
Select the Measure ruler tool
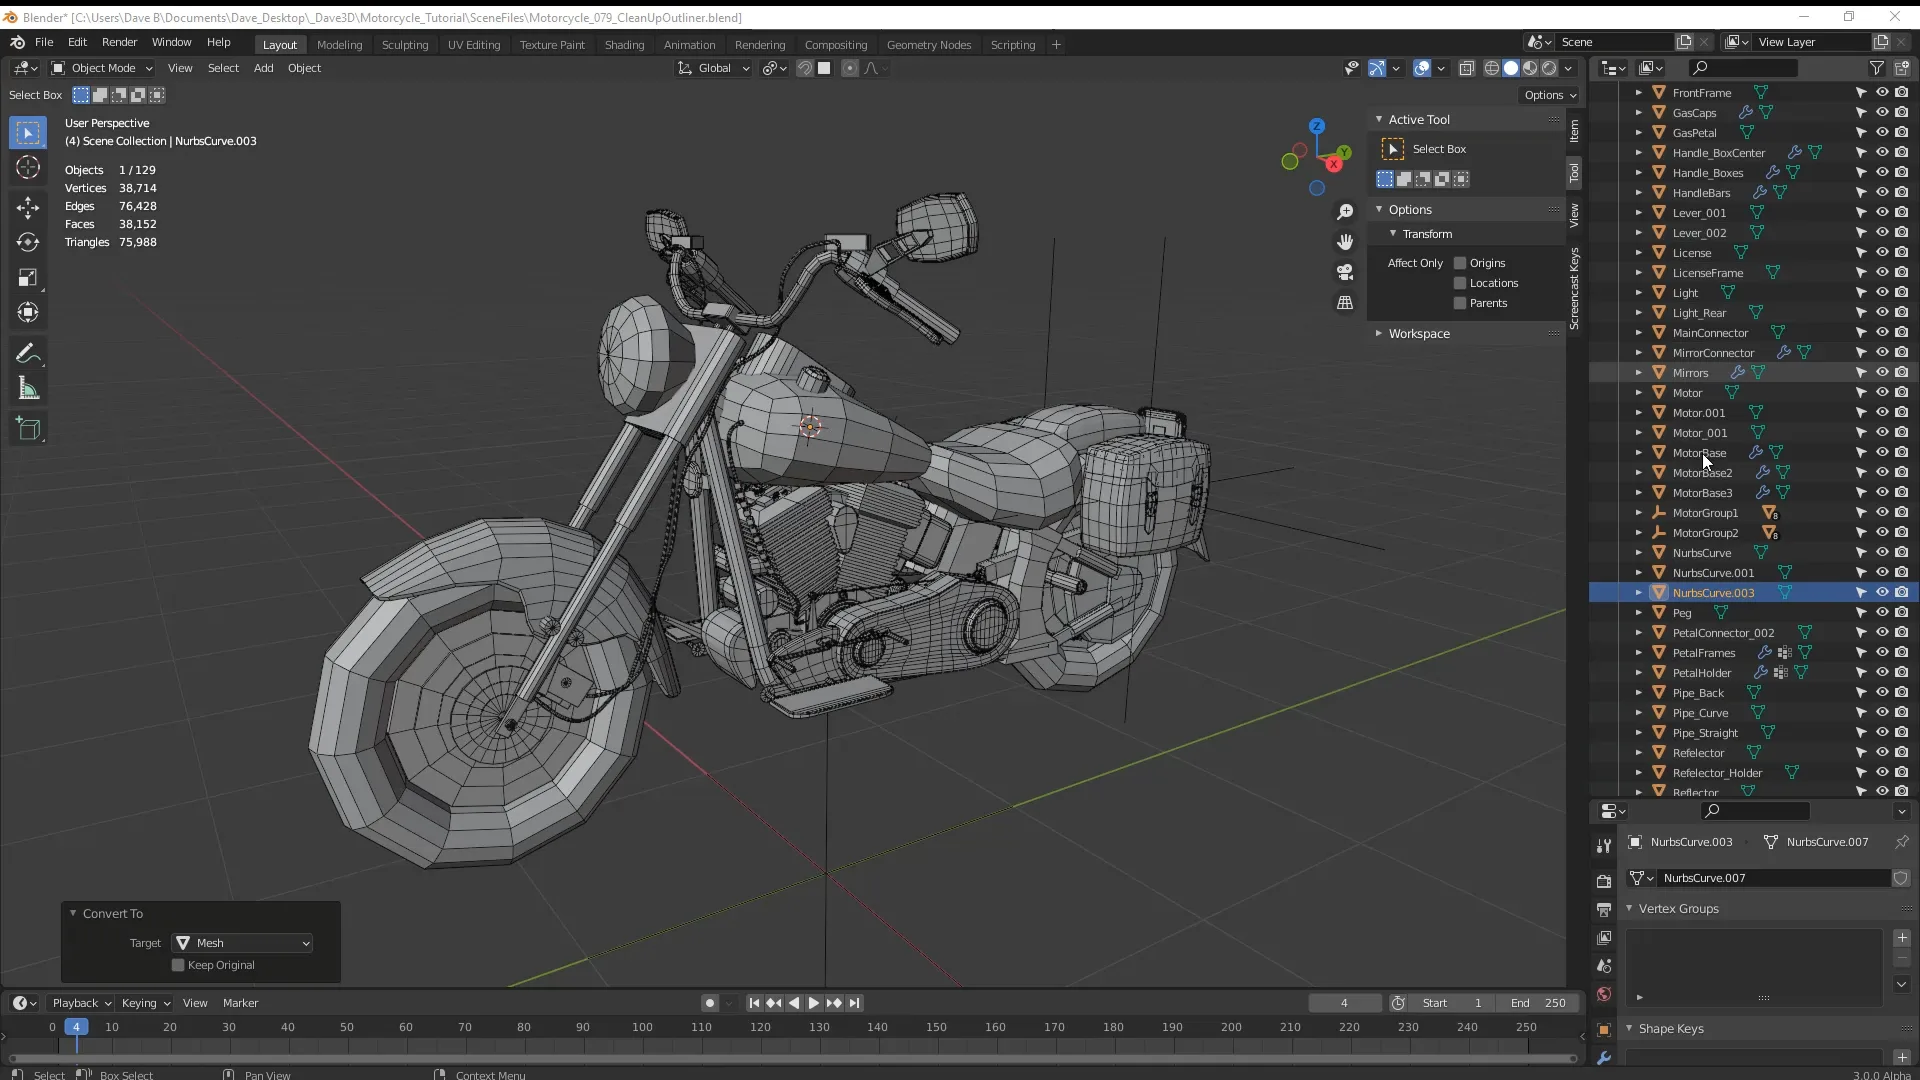point(28,390)
